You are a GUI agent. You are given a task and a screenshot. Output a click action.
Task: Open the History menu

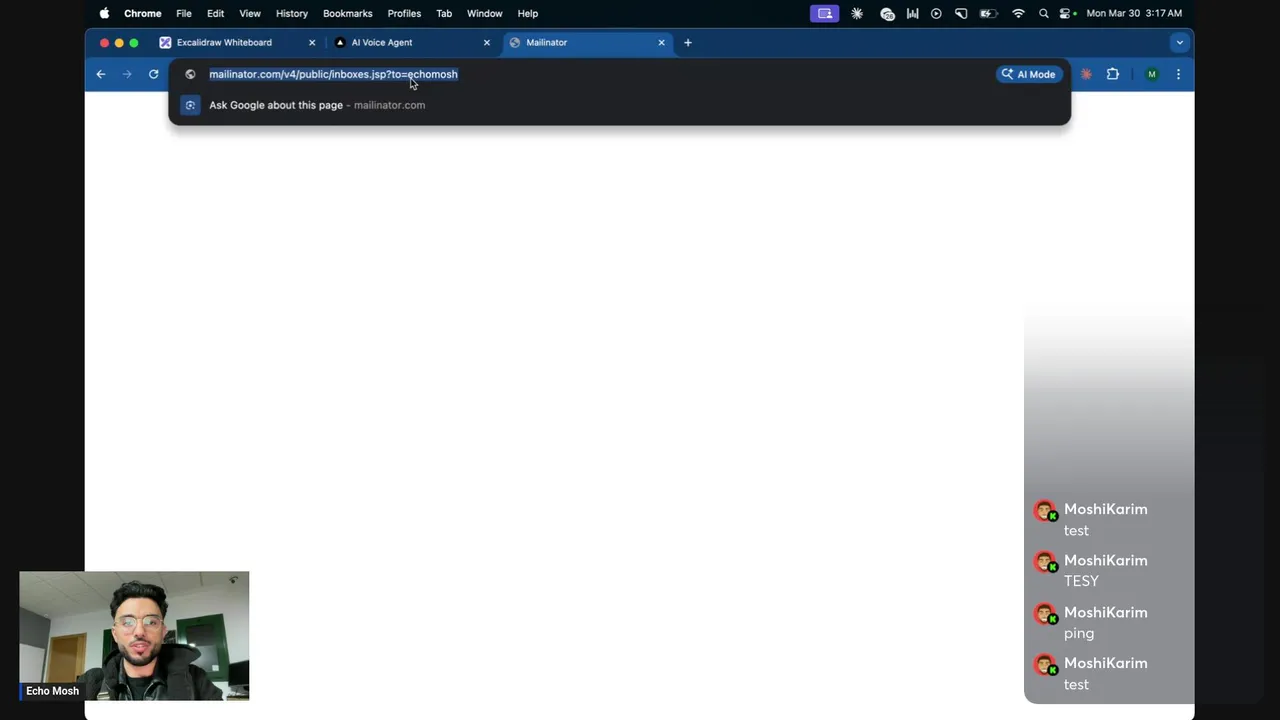(292, 13)
